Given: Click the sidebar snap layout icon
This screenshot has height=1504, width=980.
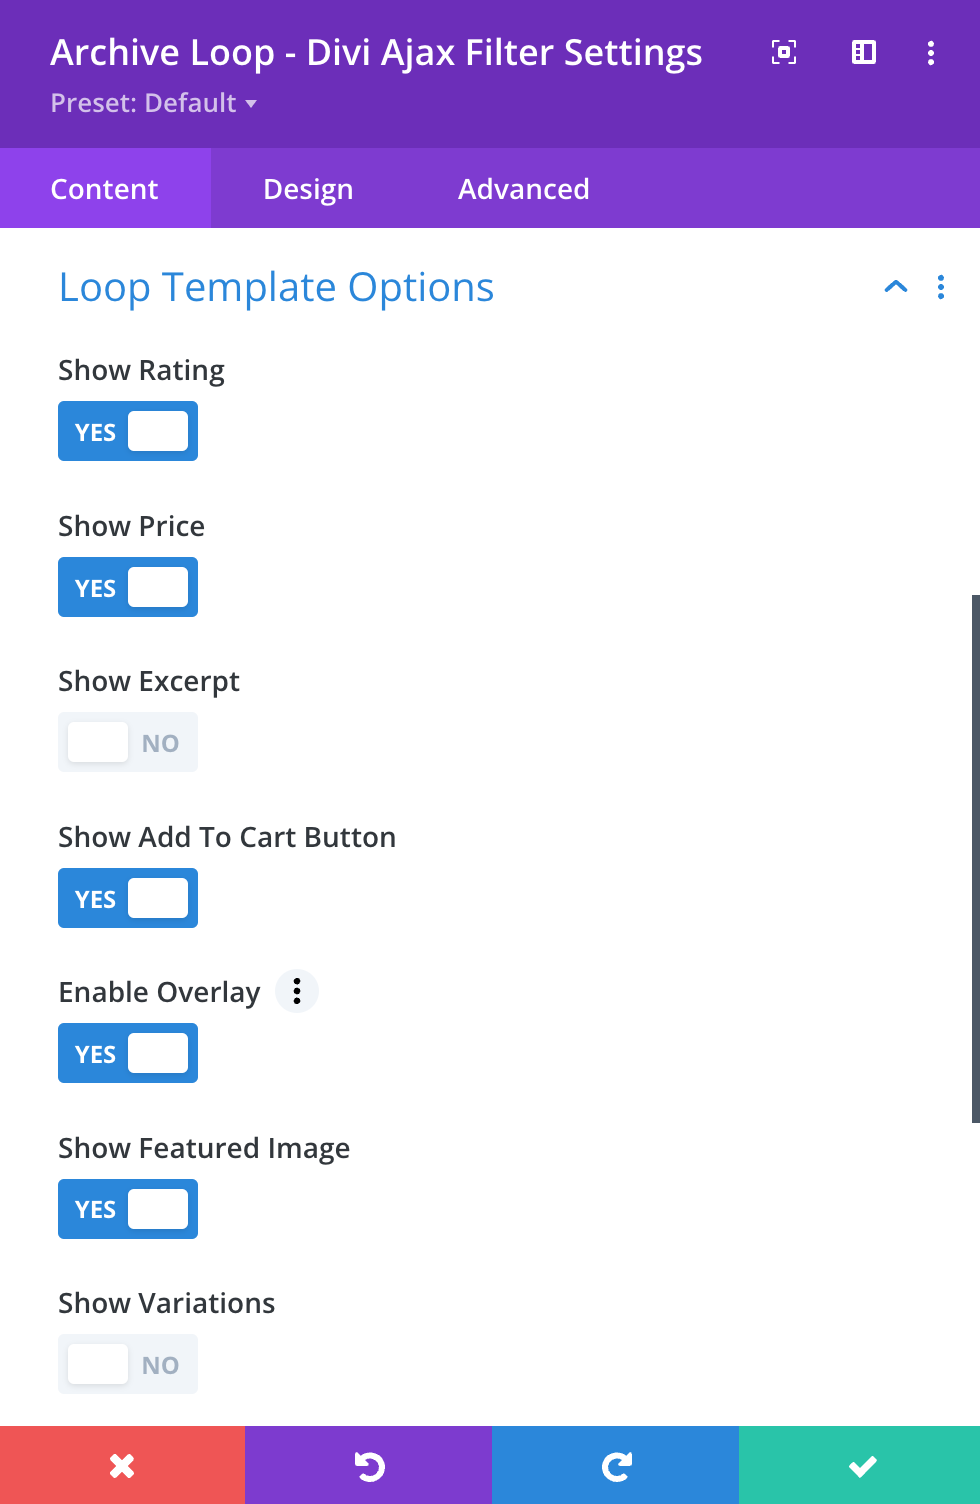Looking at the screenshot, I should [864, 53].
